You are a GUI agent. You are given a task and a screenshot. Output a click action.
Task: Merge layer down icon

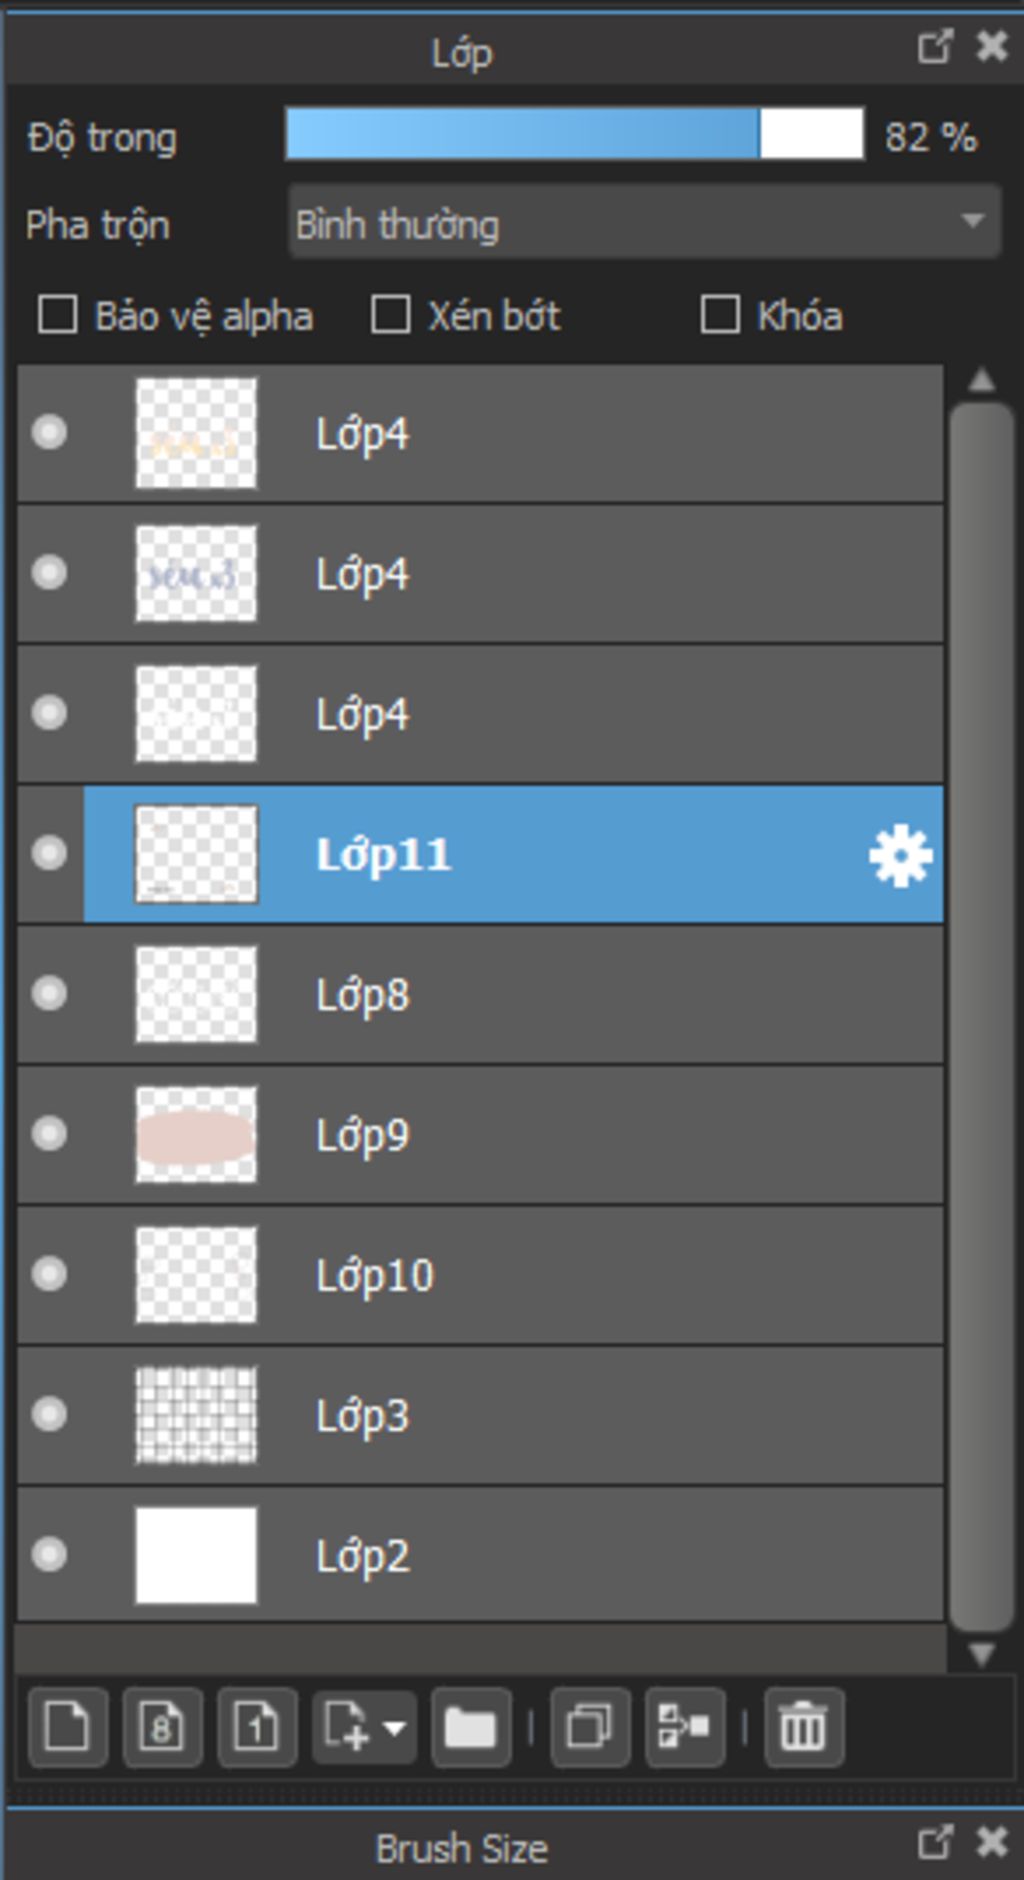pyautogui.click(x=685, y=1726)
